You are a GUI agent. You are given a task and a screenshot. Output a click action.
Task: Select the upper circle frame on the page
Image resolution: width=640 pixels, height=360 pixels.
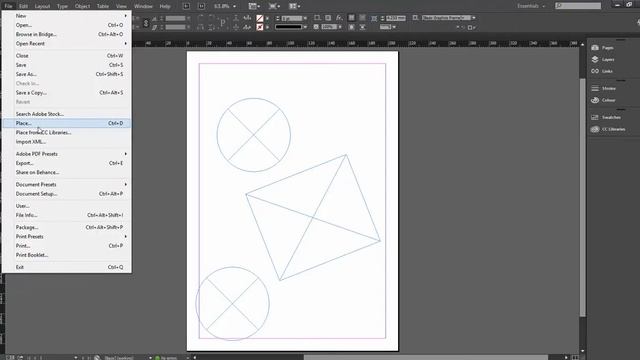pos(254,135)
